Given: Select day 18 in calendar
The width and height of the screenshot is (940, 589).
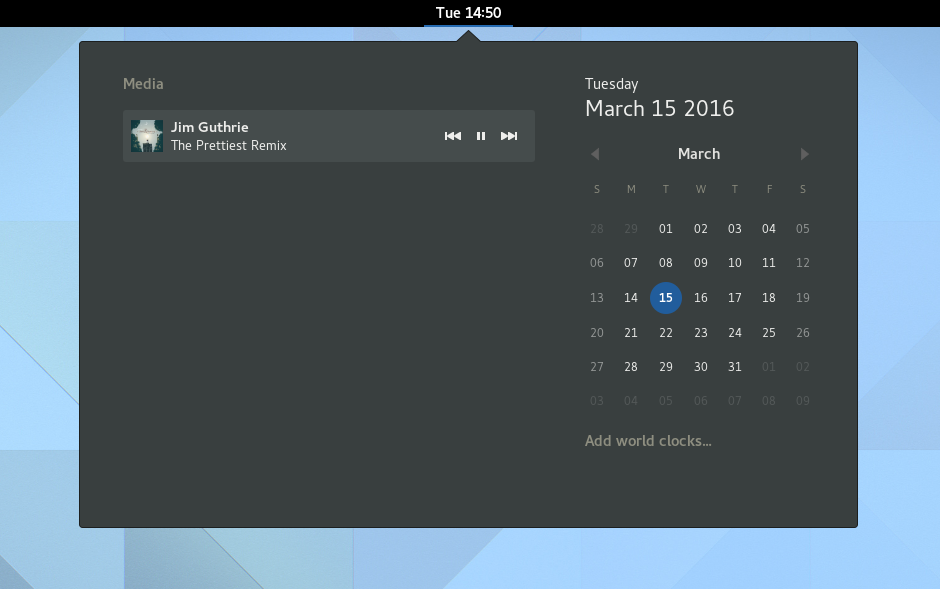Looking at the screenshot, I should (769, 298).
